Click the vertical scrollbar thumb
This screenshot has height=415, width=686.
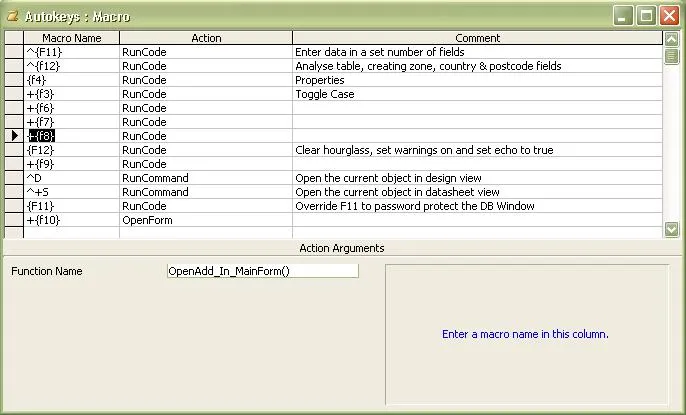672,56
